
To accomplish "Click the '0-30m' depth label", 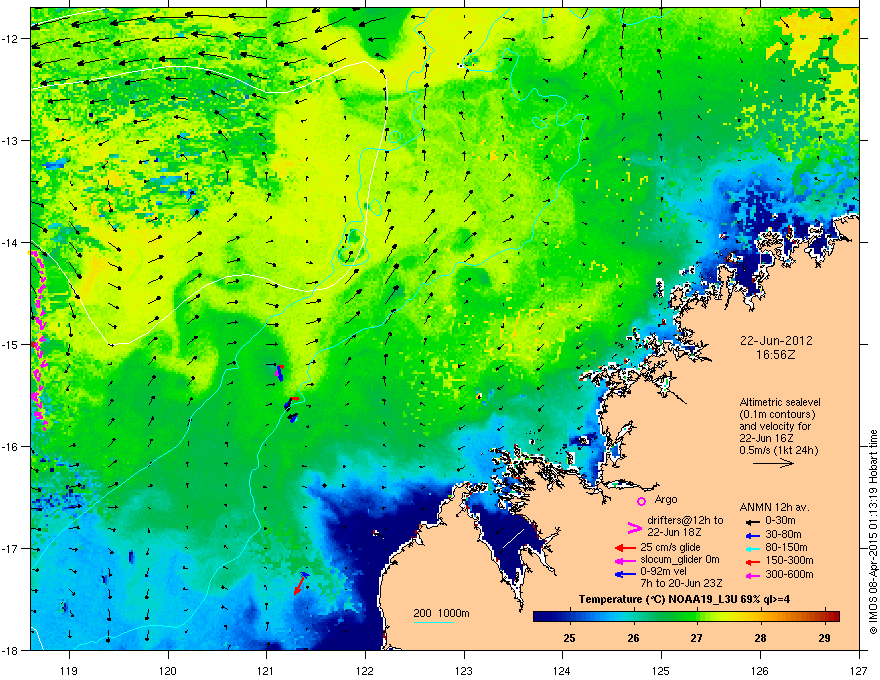I will point(780,521).
